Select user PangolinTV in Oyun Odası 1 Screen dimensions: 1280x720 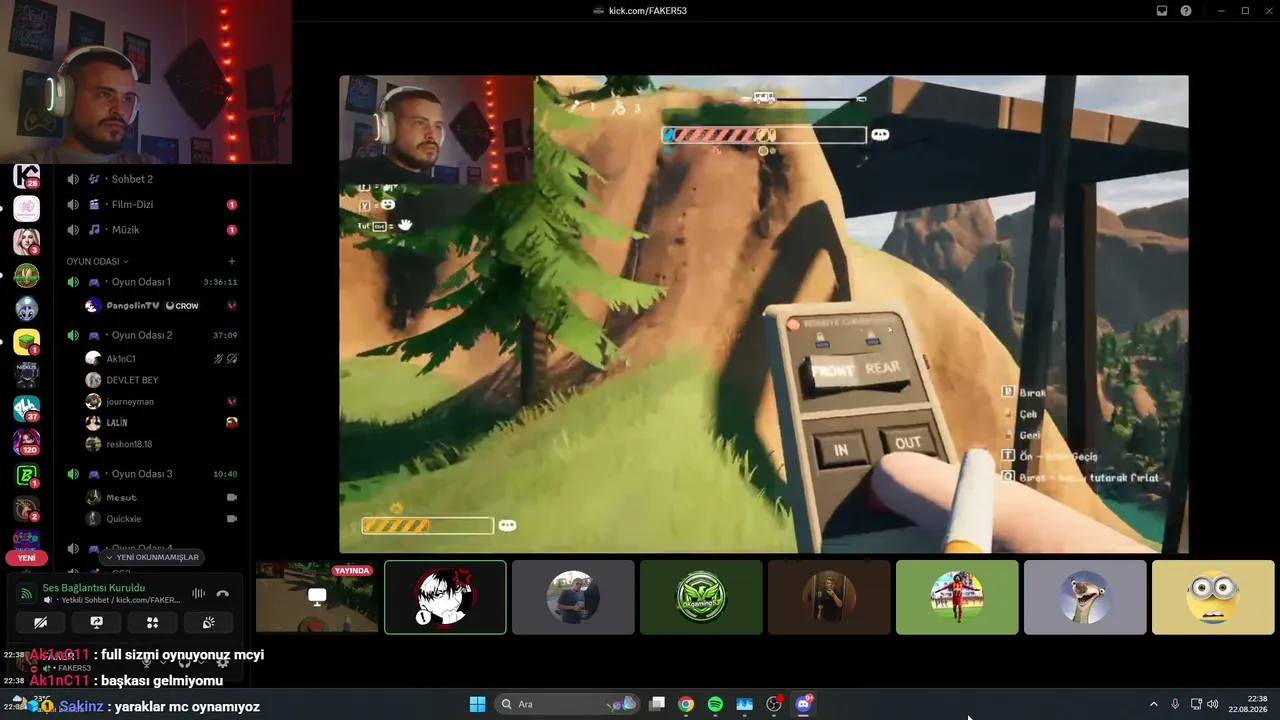tap(161, 305)
